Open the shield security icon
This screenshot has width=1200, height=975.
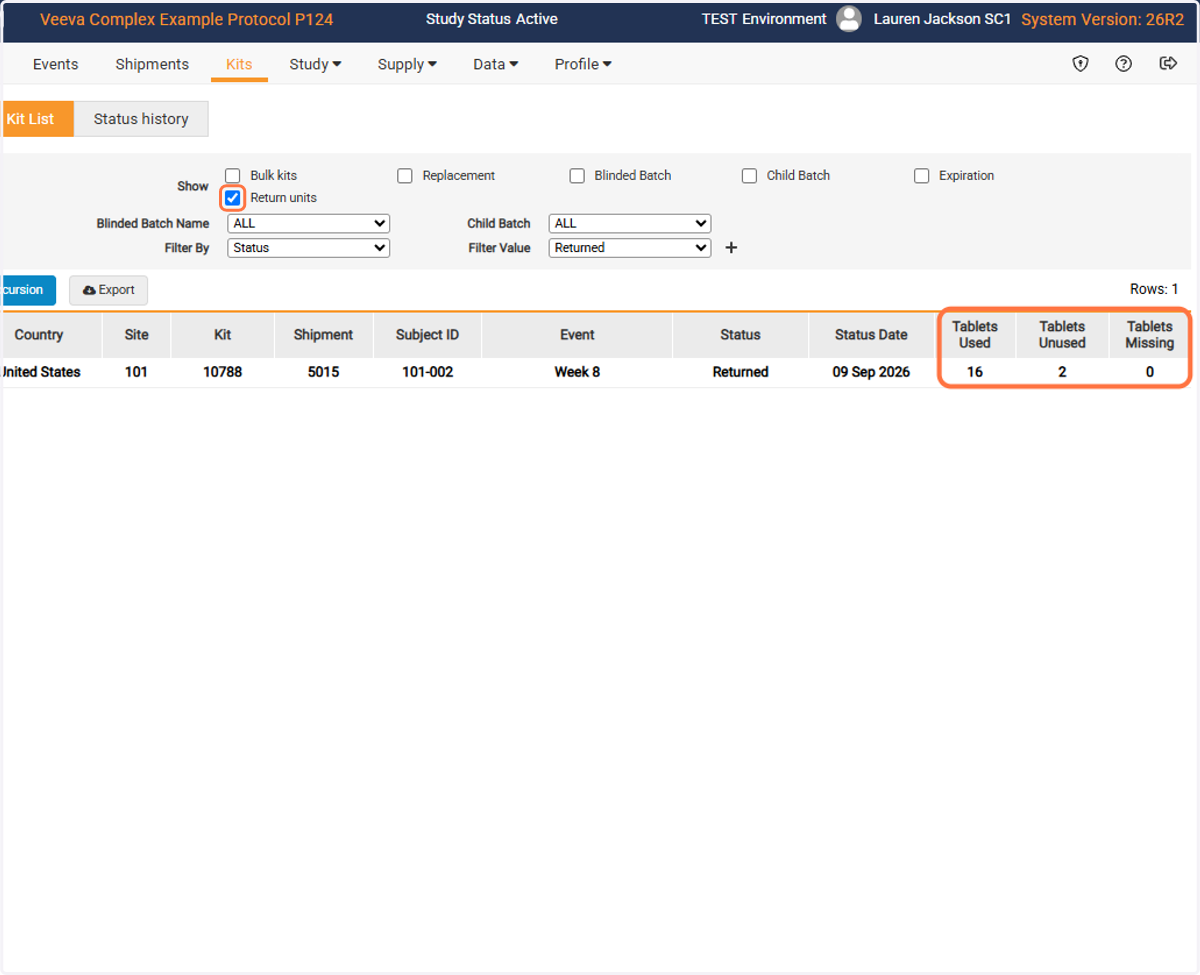tap(1080, 64)
